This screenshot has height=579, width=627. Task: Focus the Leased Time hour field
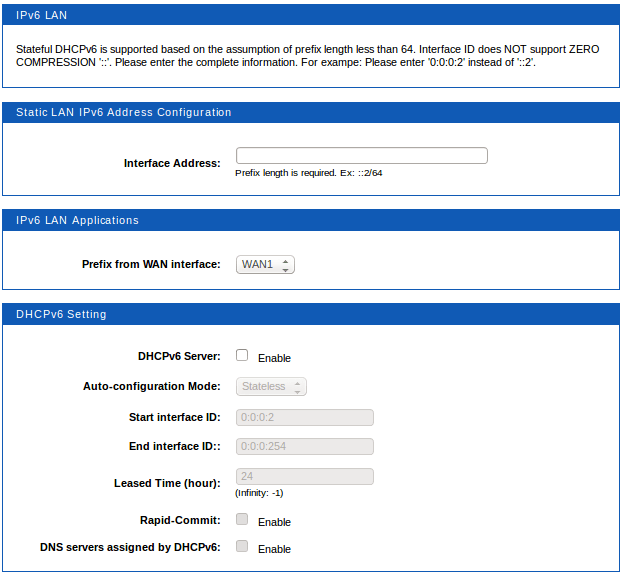click(304, 477)
